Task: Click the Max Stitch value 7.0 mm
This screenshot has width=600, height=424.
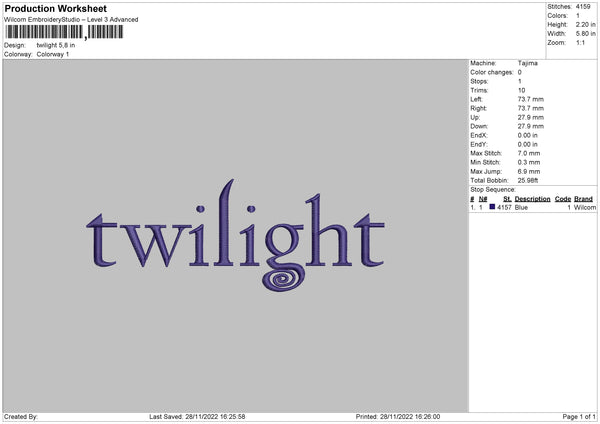Action: click(529, 153)
